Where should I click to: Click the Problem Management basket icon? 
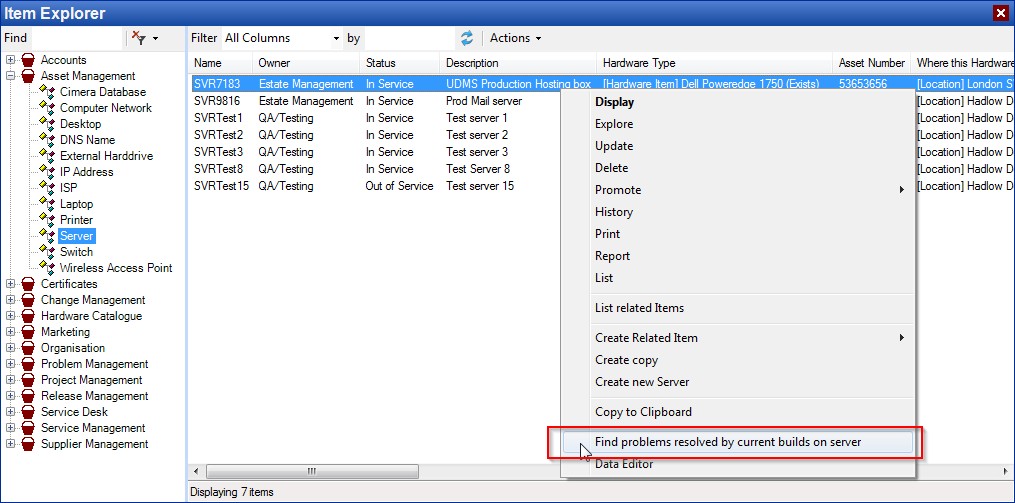(x=28, y=364)
